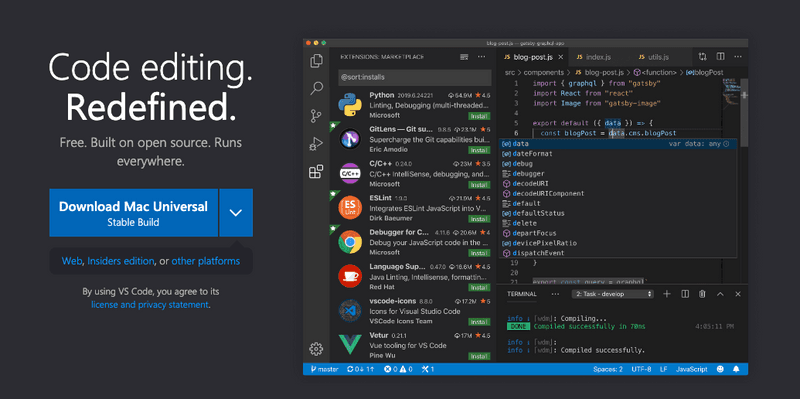Screen dimensions: 800x399
Task: Close the blog-post.js tab
Action: coord(561,57)
